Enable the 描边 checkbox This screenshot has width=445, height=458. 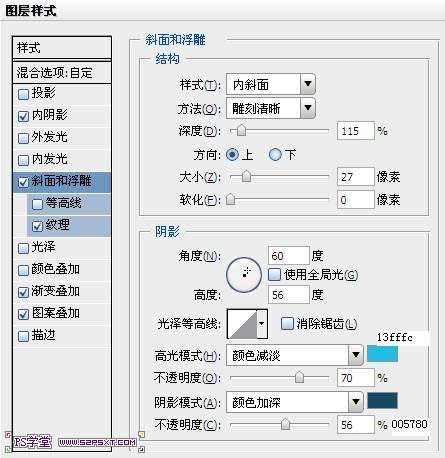23,336
